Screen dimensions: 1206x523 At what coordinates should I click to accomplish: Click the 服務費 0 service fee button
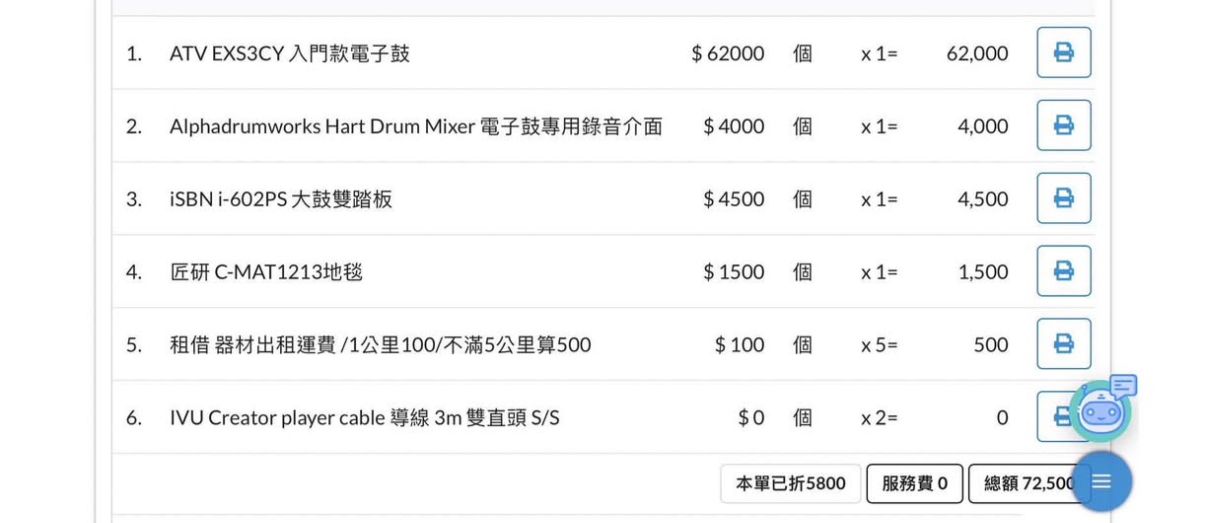click(x=914, y=484)
